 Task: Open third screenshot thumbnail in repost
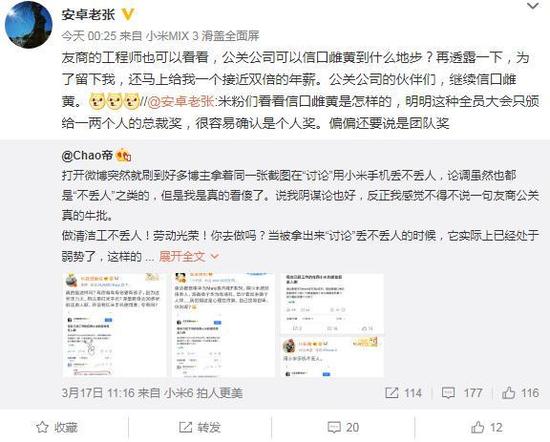(332, 325)
